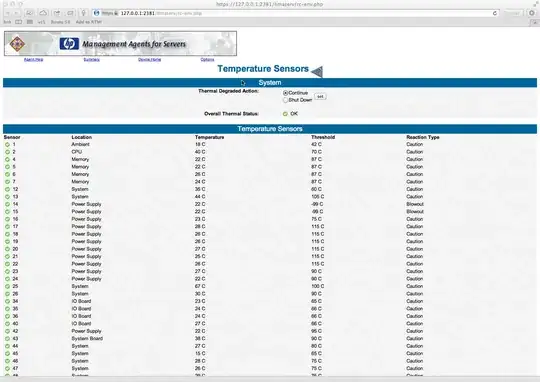
Task: Open the Agent Help link
Action: (x=33, y=60)
